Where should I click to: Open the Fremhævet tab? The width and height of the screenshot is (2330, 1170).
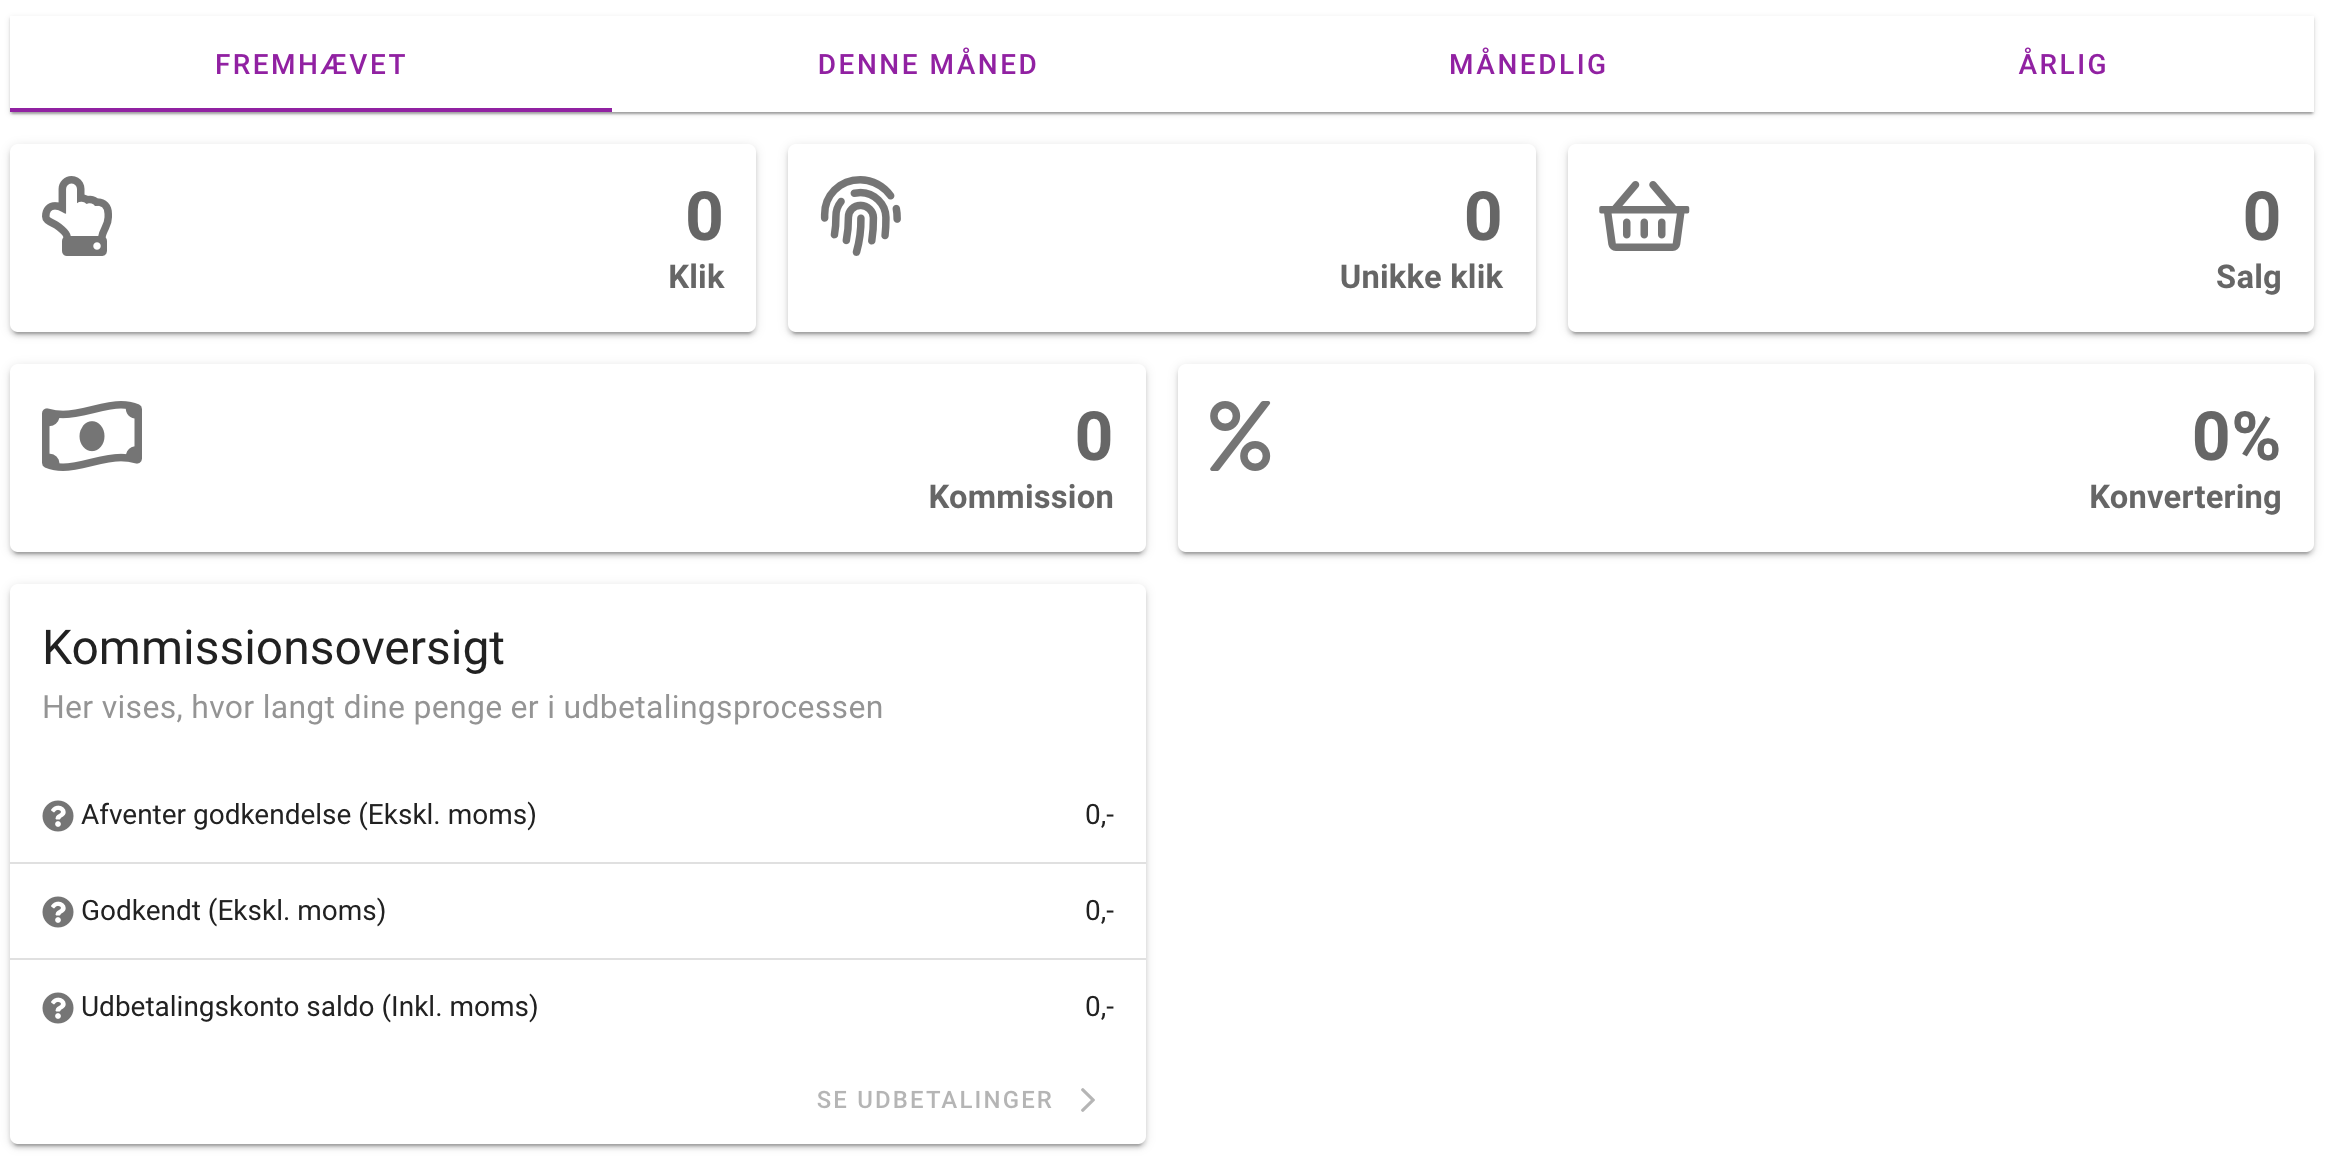311,65
